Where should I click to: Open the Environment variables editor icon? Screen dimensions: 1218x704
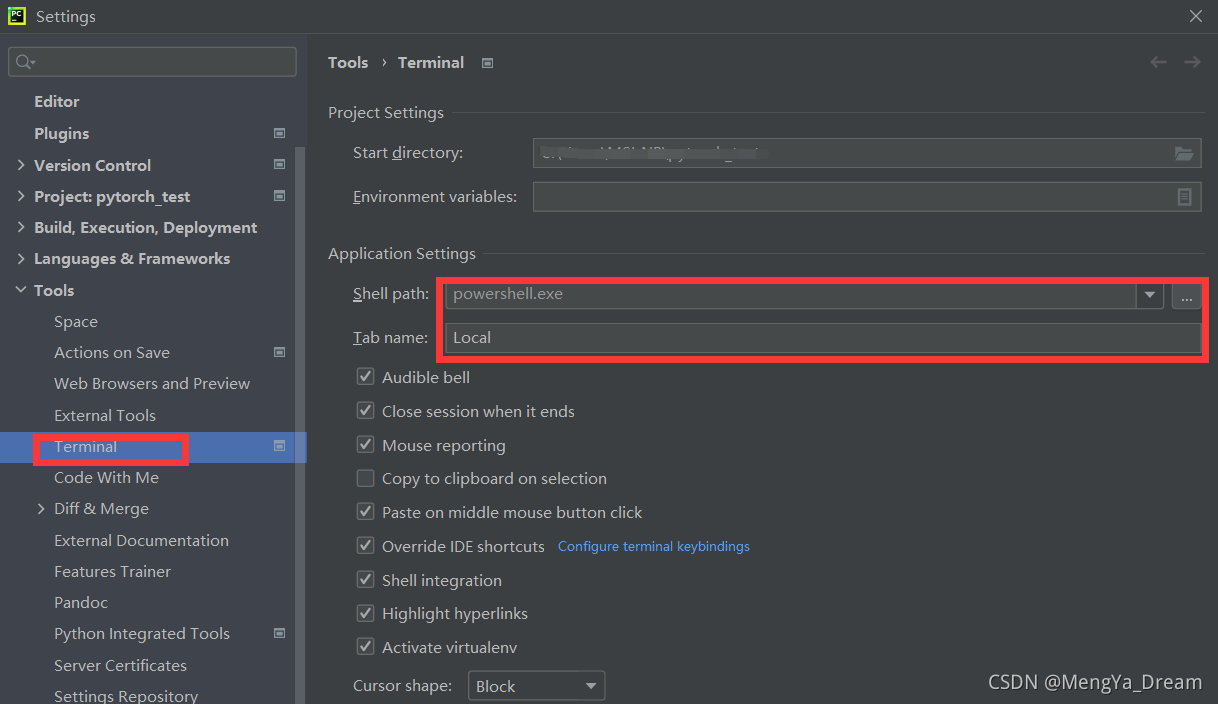click(x=1184, y=196)
